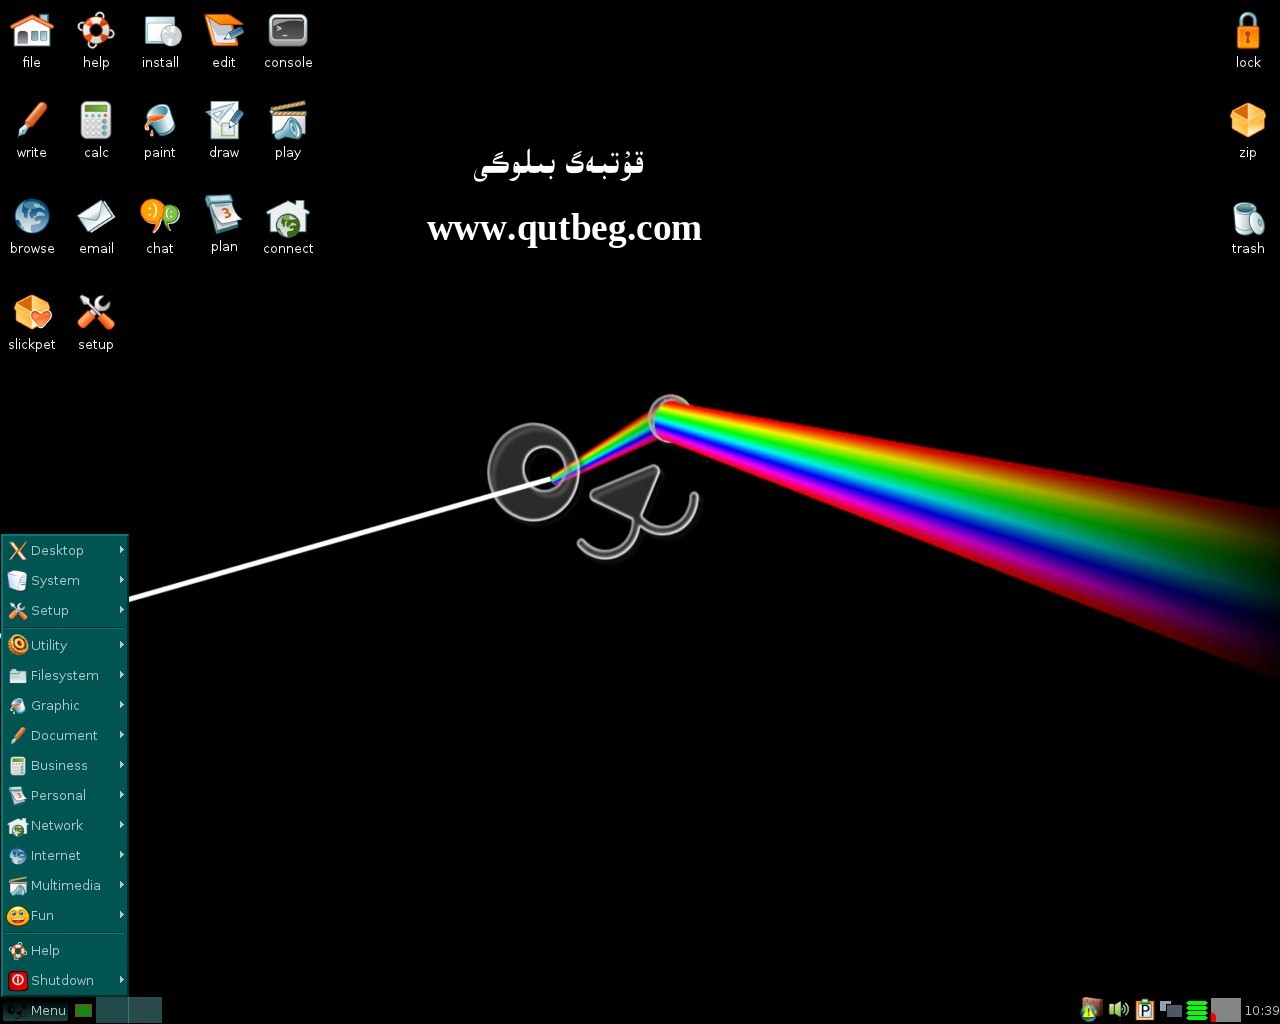Click the Menu button on taskbar

coord(36,1010)
